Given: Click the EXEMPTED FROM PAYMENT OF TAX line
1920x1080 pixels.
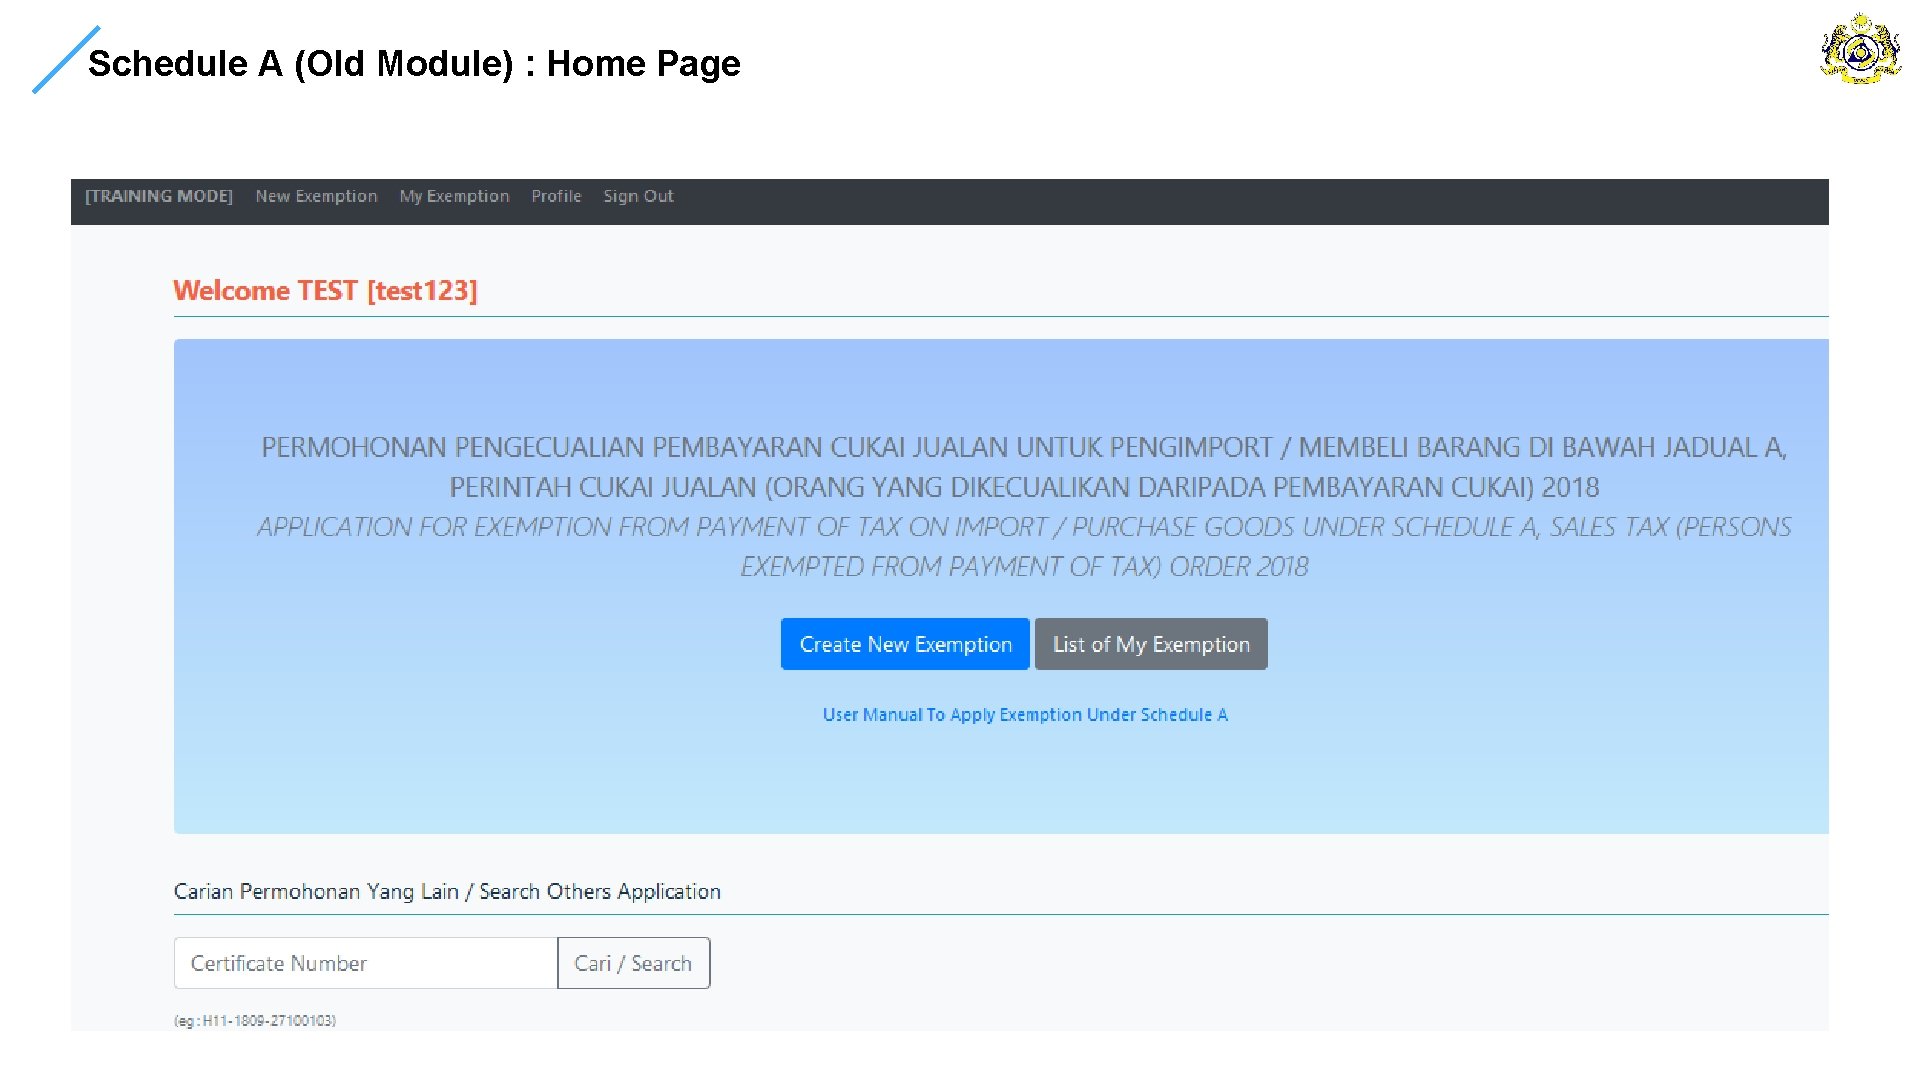Looking at the screenshot, I should [1024, 567].
